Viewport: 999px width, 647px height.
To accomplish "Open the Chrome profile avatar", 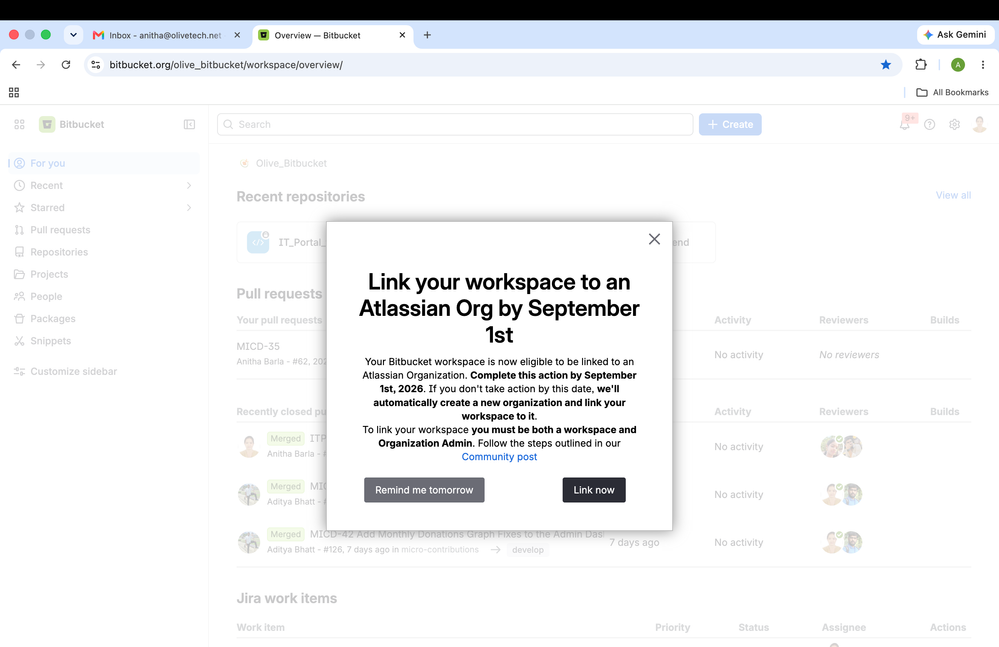I will click(x=958, y=64).
